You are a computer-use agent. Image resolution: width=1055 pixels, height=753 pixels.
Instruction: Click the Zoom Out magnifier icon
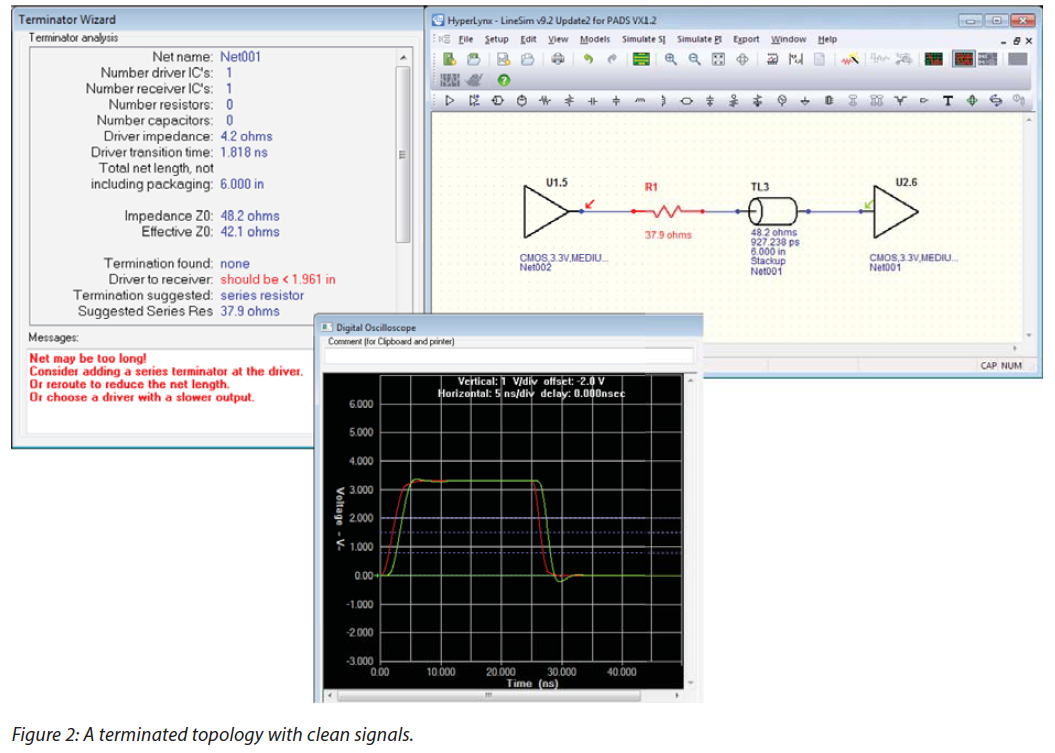[x=694, y=60]
